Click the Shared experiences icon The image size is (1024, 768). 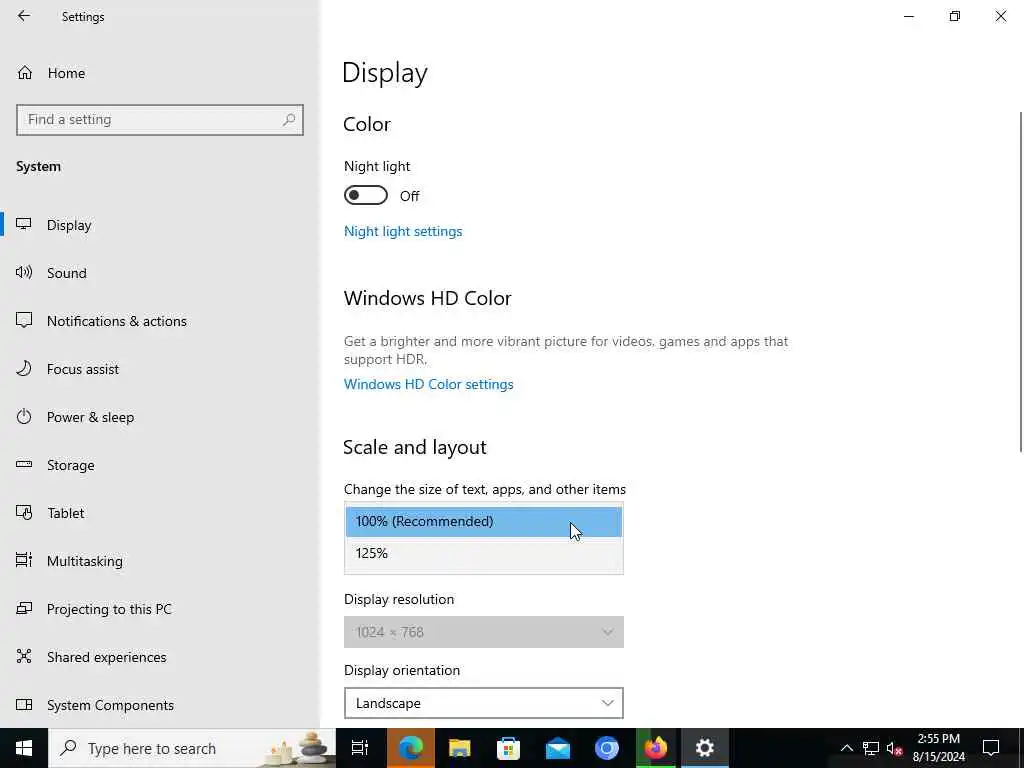pos(24,656)
